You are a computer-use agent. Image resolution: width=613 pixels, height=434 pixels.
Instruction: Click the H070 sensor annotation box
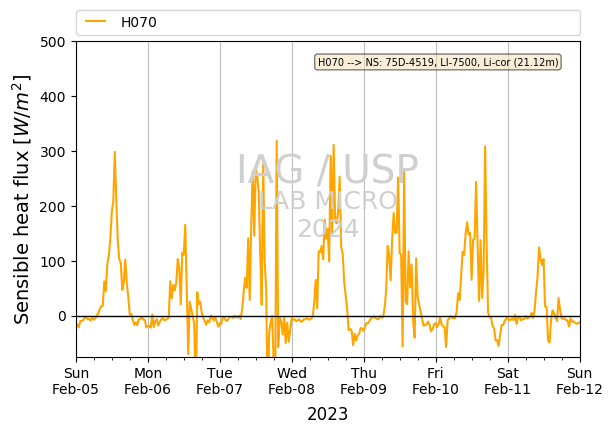[x=438, y=62]
